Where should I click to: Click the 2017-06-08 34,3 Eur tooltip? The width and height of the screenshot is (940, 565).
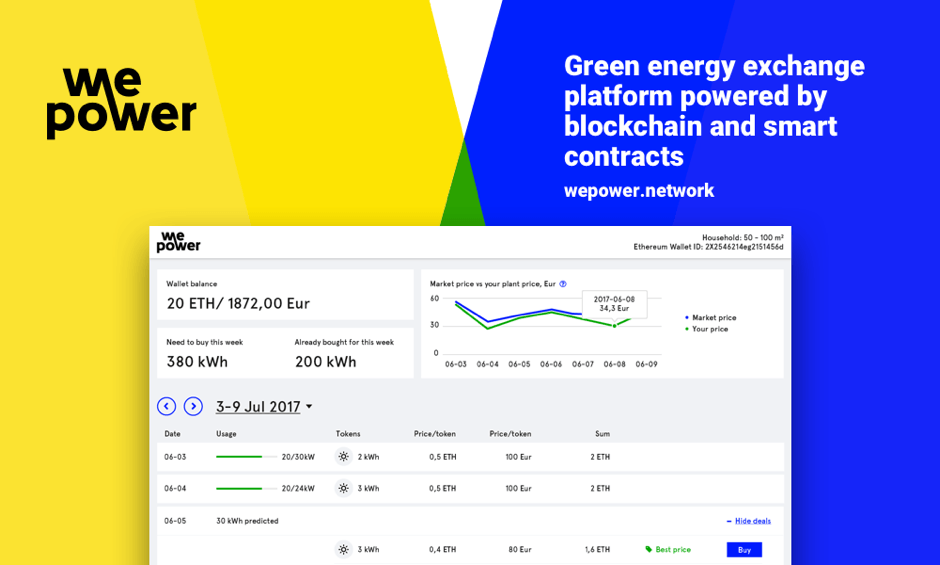(614, 303)
